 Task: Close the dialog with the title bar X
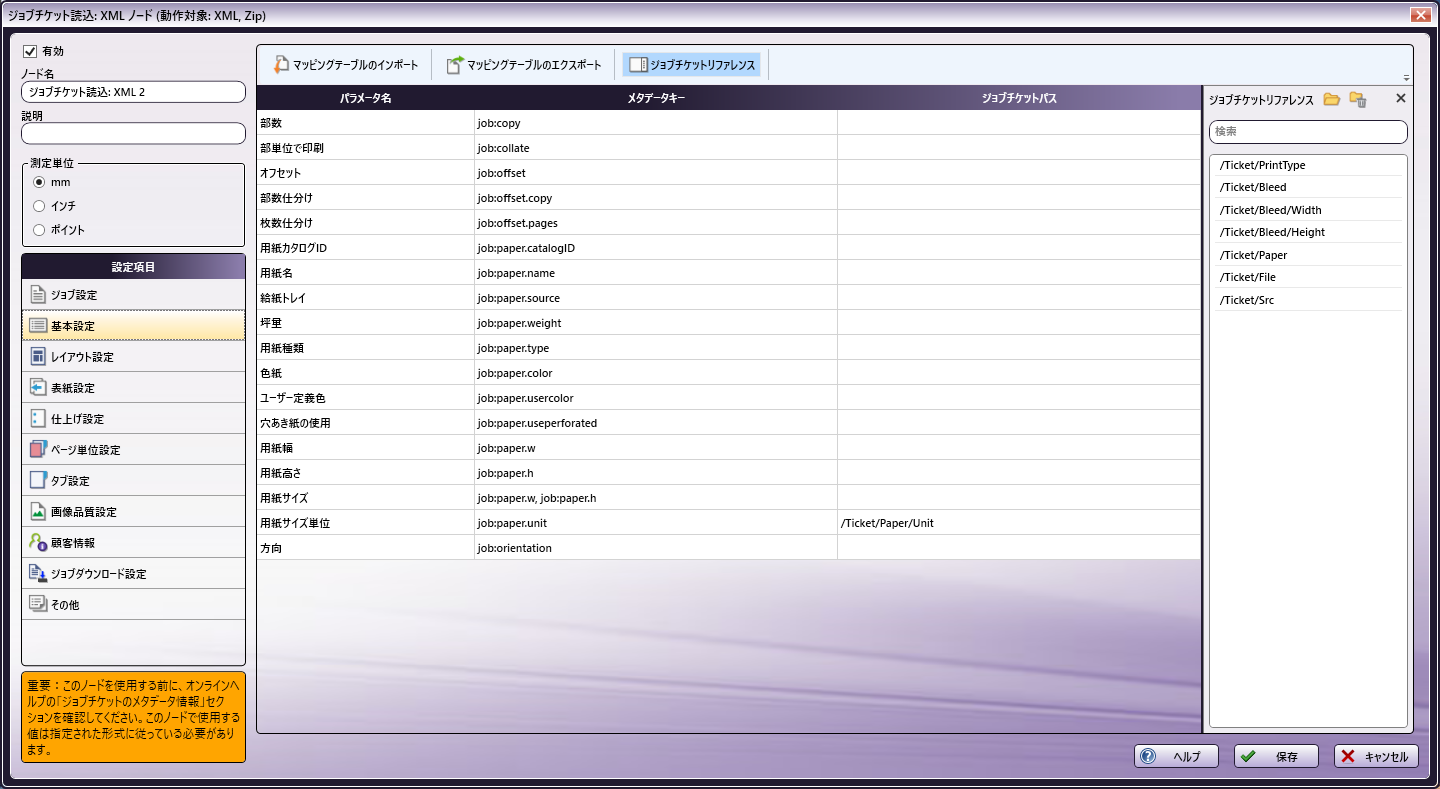(x=1419, y=15)
